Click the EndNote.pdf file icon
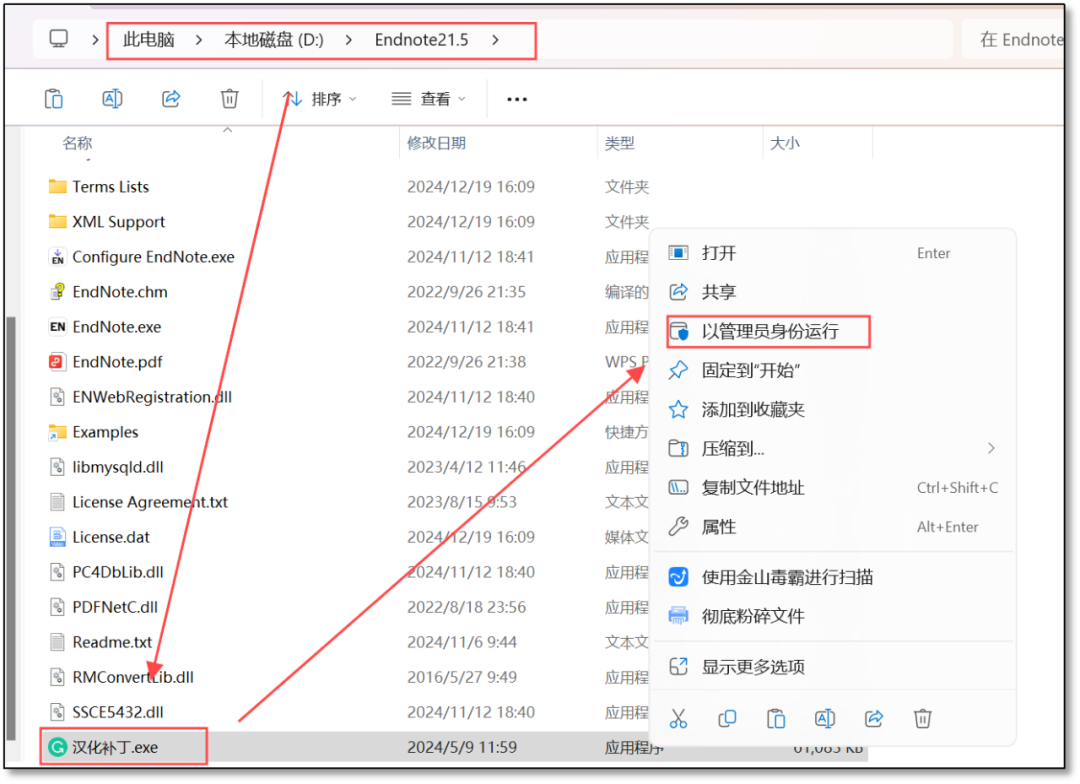Screen dimensions: 1080x784 tap(58, 362)
